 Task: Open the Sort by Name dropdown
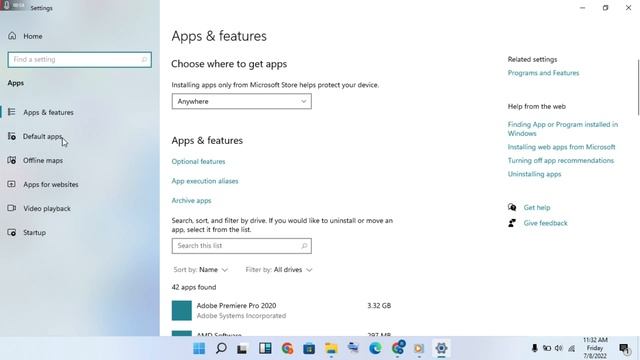[x=200, y=270]
